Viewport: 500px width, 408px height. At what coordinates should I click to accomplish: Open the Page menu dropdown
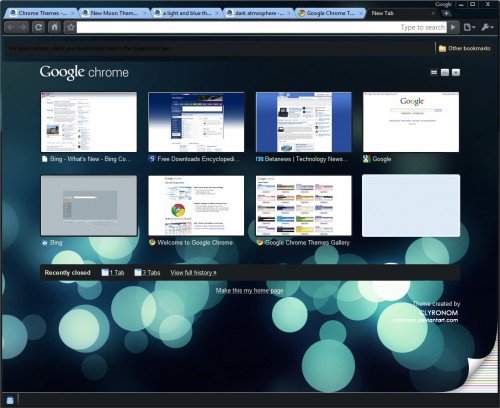point(469,27)
